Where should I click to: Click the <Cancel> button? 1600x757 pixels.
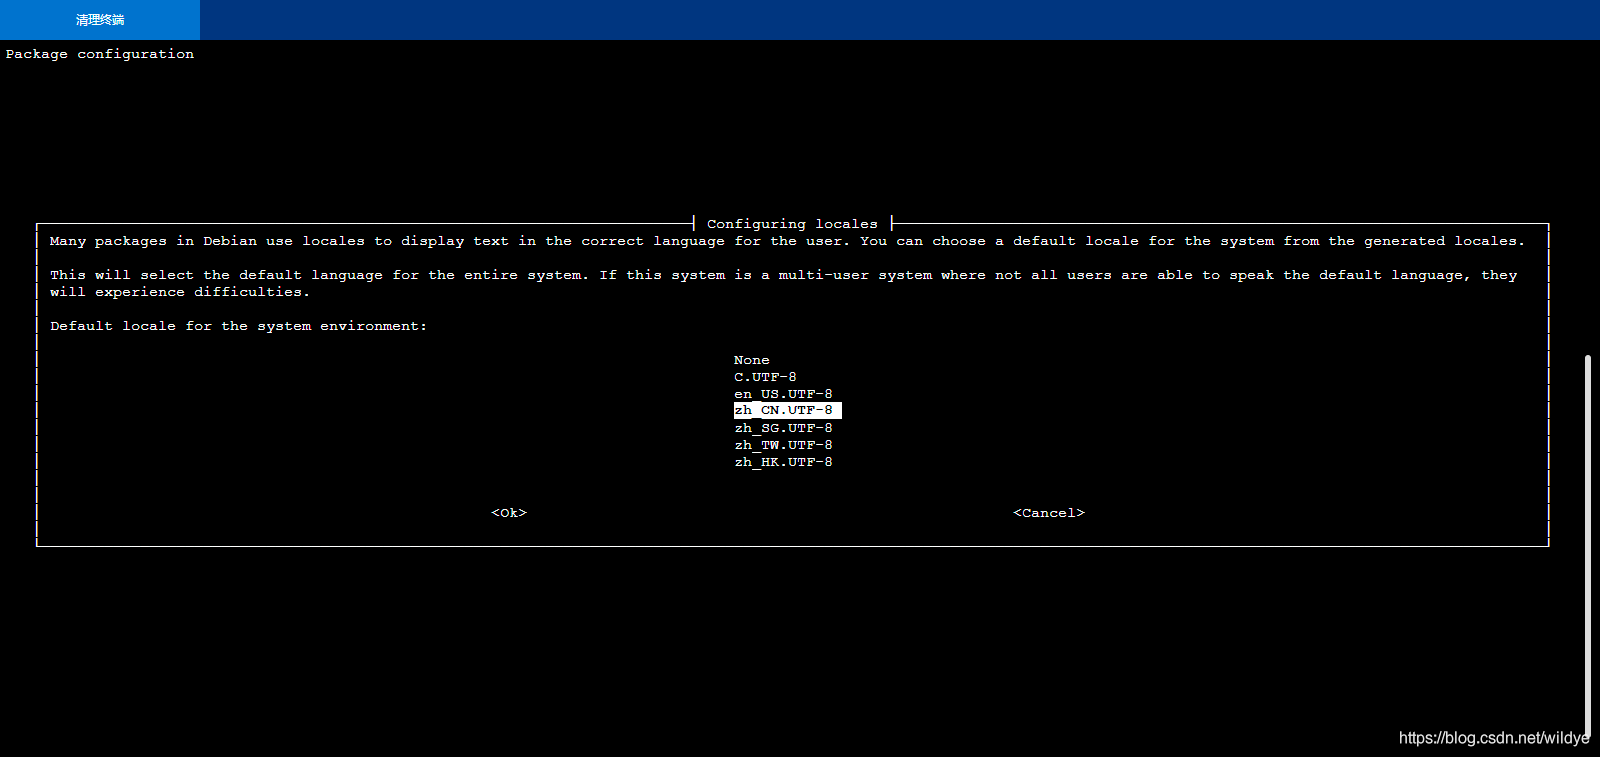pyautogui.click(x=1049, y=513)
